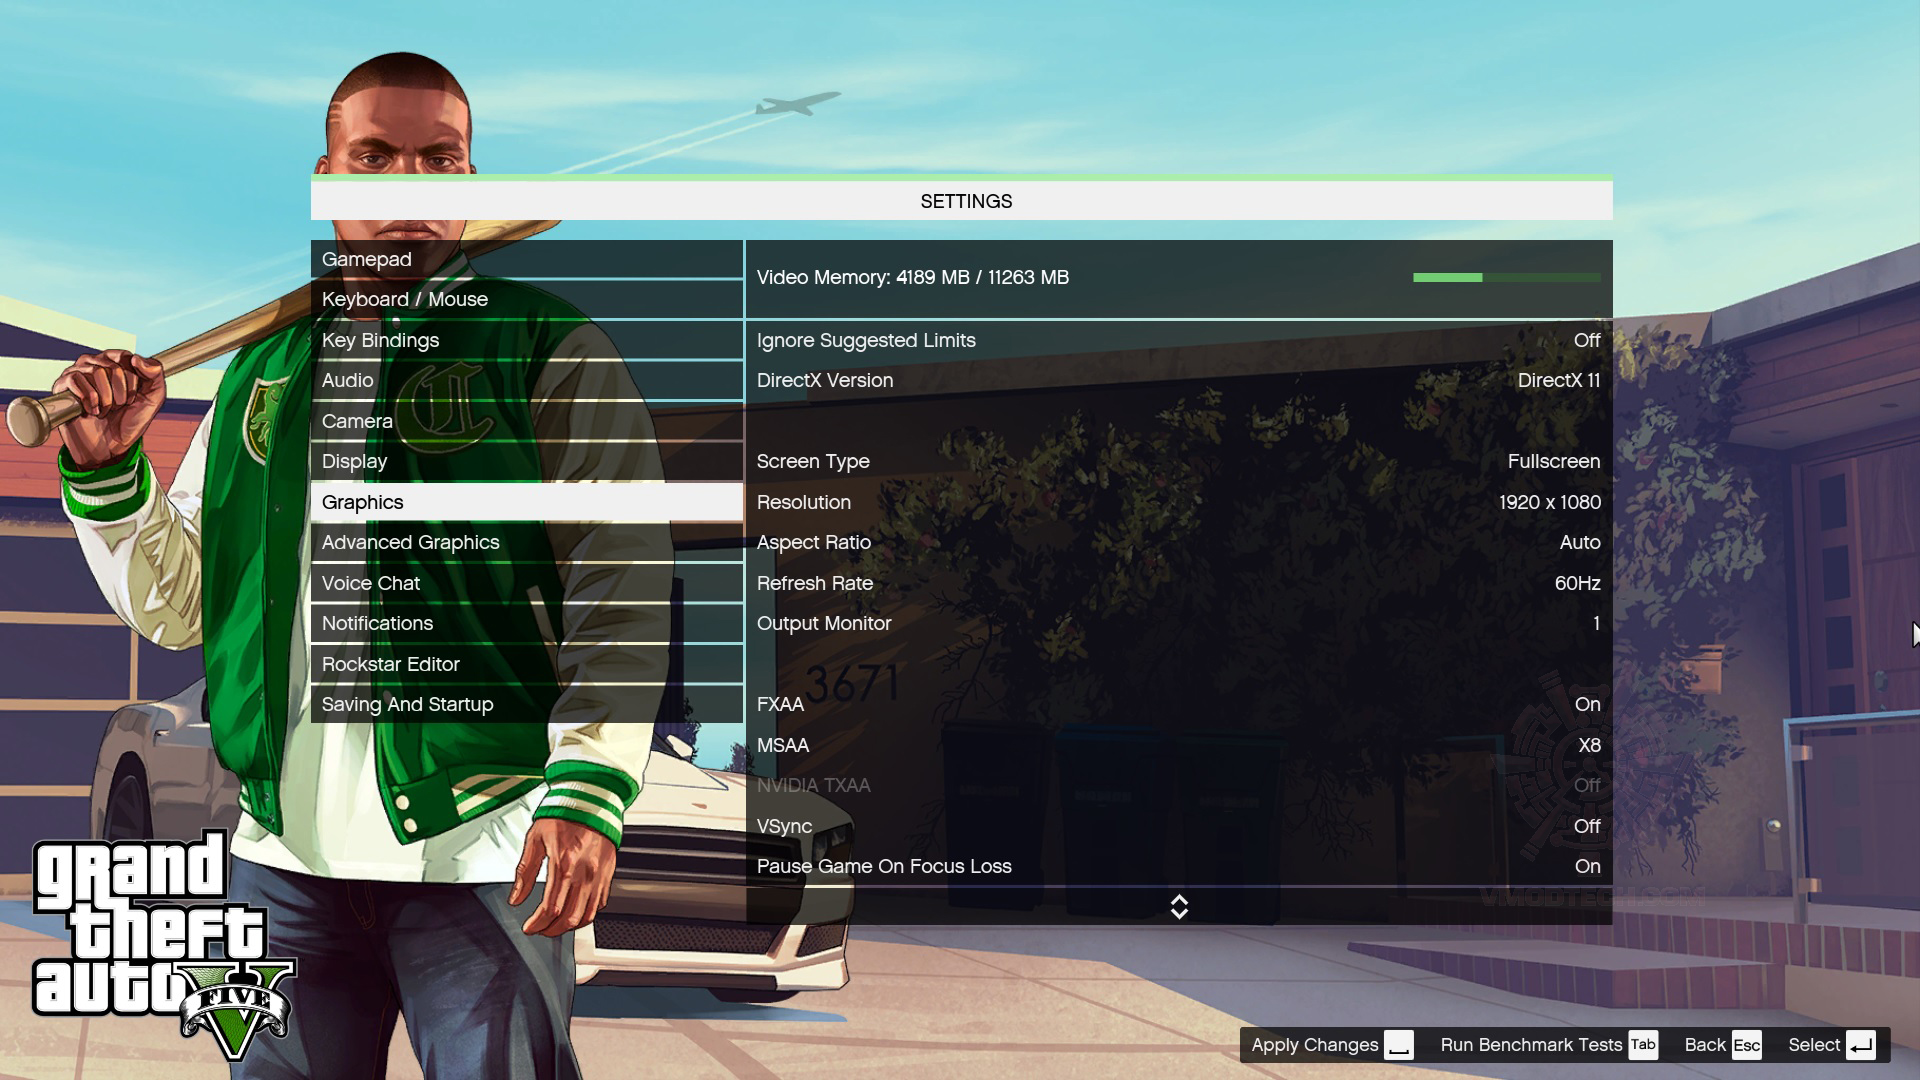Expand the DirectX Version dropdown
Viewport: 1920px width, 1080px height.
click(1559, 380)
